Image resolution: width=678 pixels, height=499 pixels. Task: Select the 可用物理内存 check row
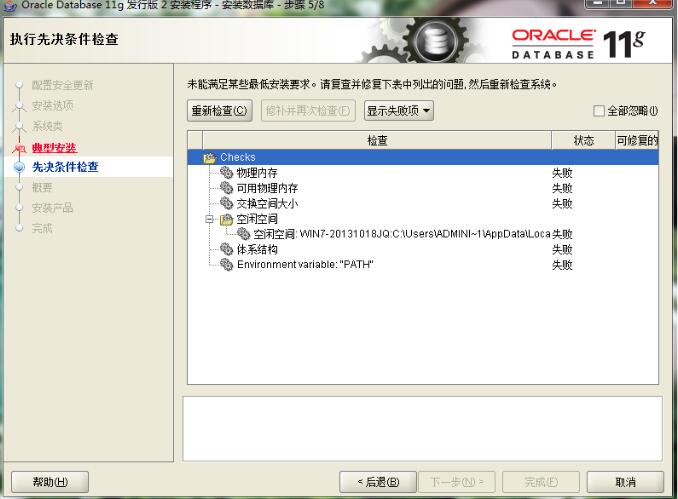pos(423,188)
